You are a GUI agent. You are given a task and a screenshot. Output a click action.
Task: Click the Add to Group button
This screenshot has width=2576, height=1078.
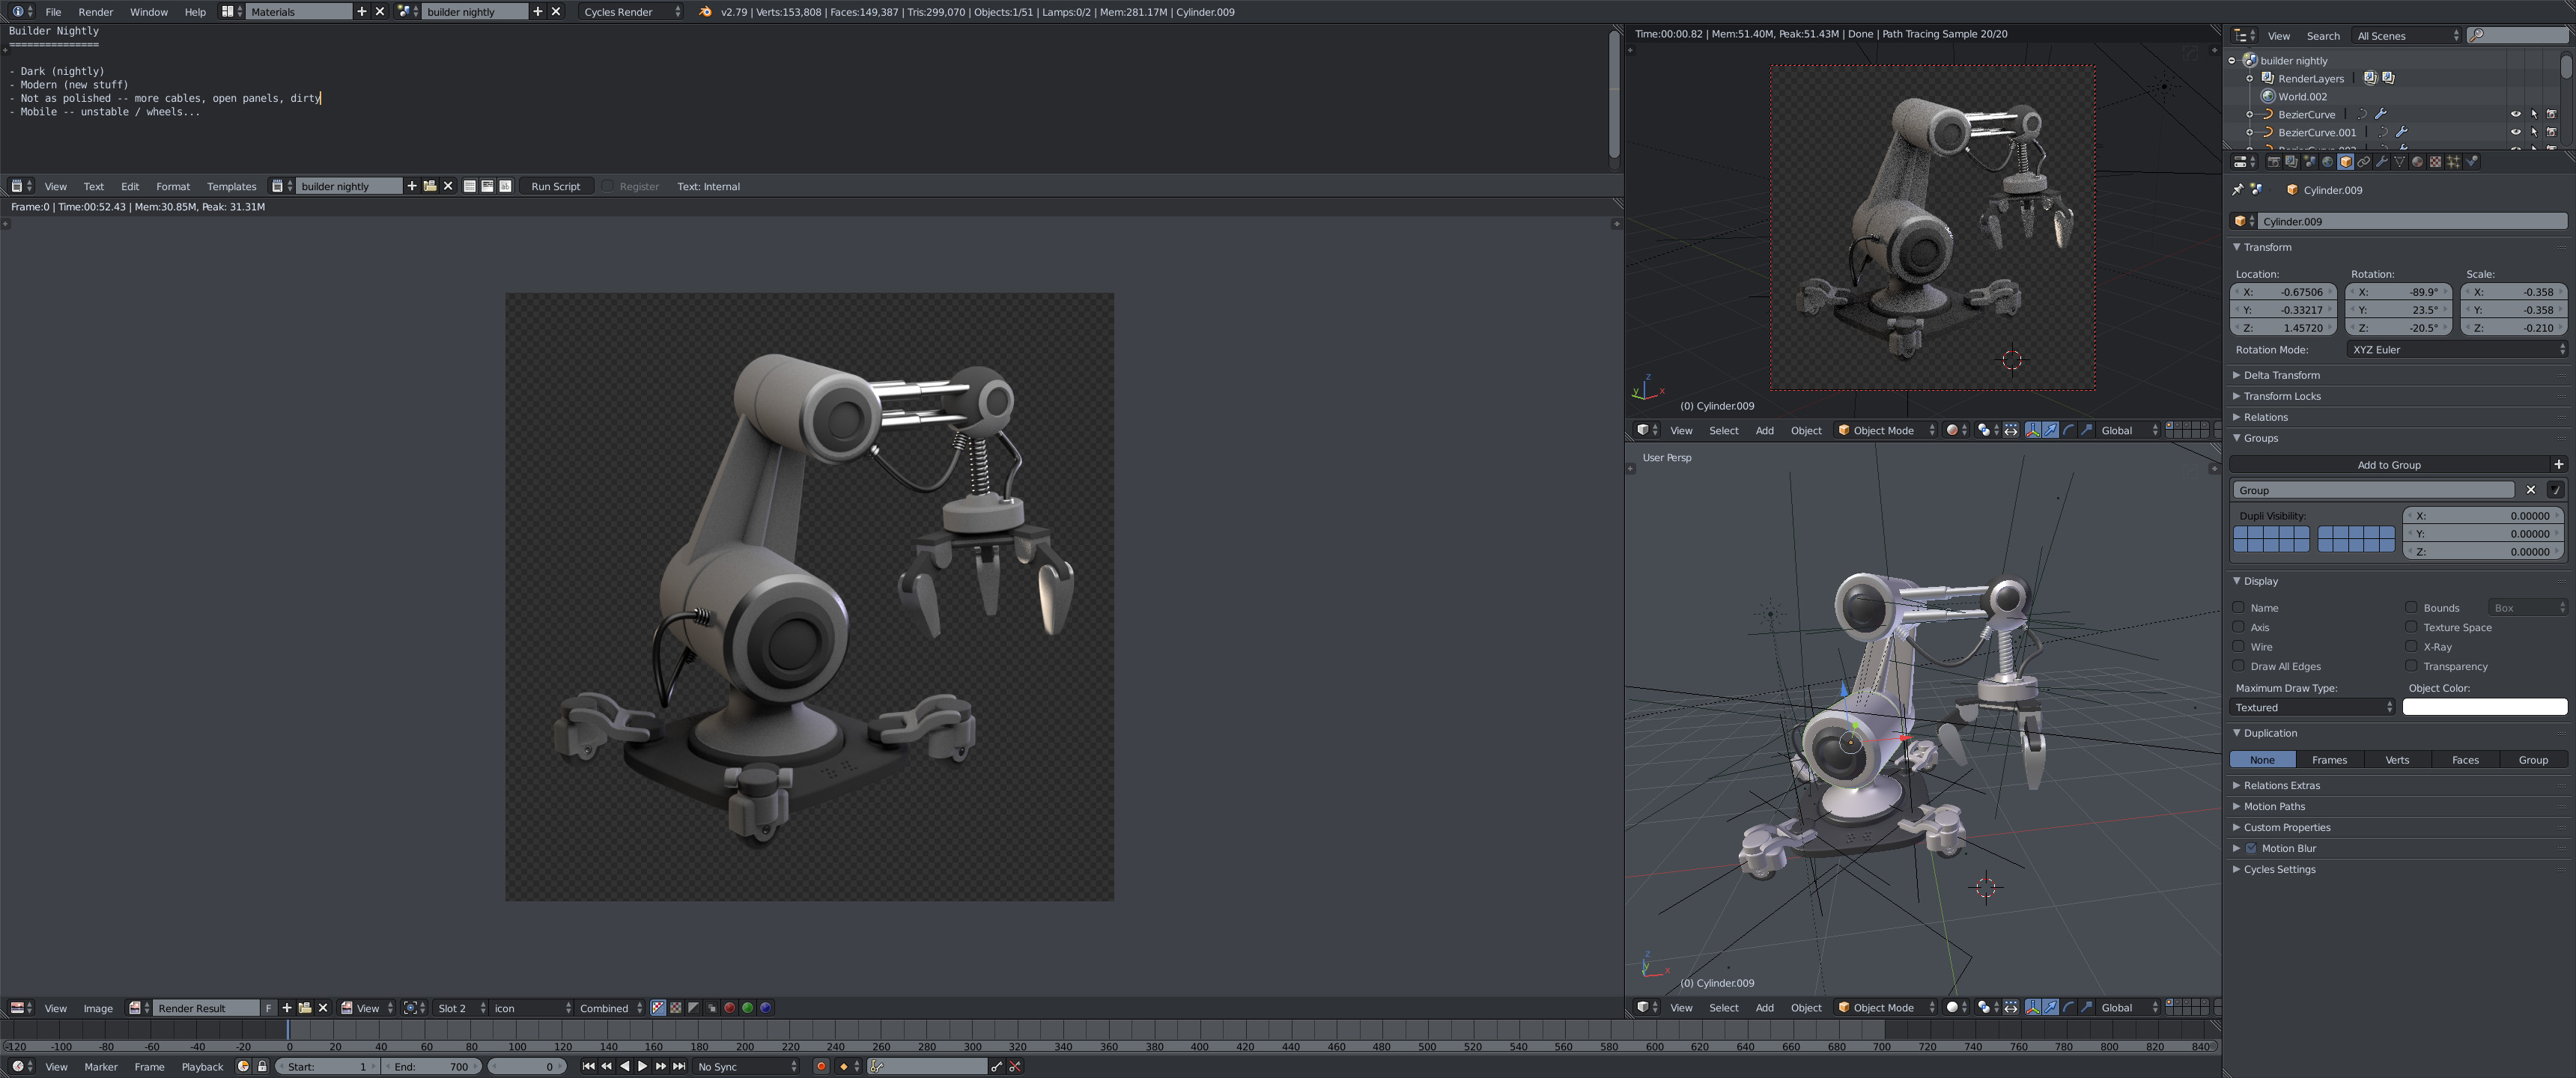(x=2388, y=465)
